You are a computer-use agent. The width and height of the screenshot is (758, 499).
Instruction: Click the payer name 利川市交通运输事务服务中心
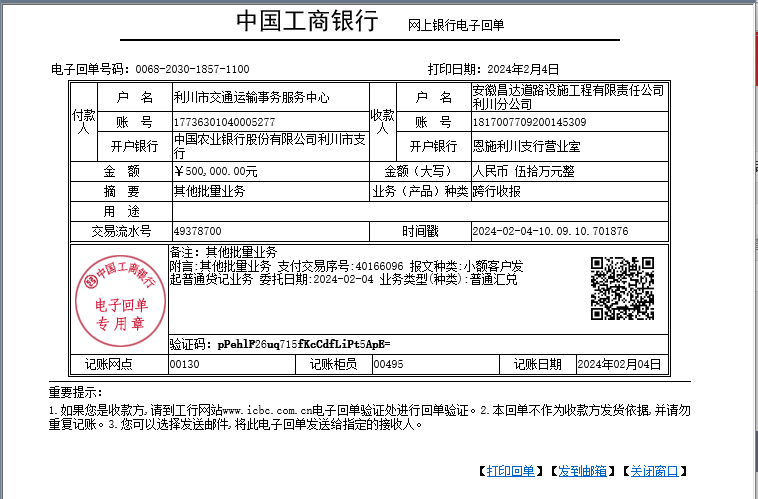[251, 97]
